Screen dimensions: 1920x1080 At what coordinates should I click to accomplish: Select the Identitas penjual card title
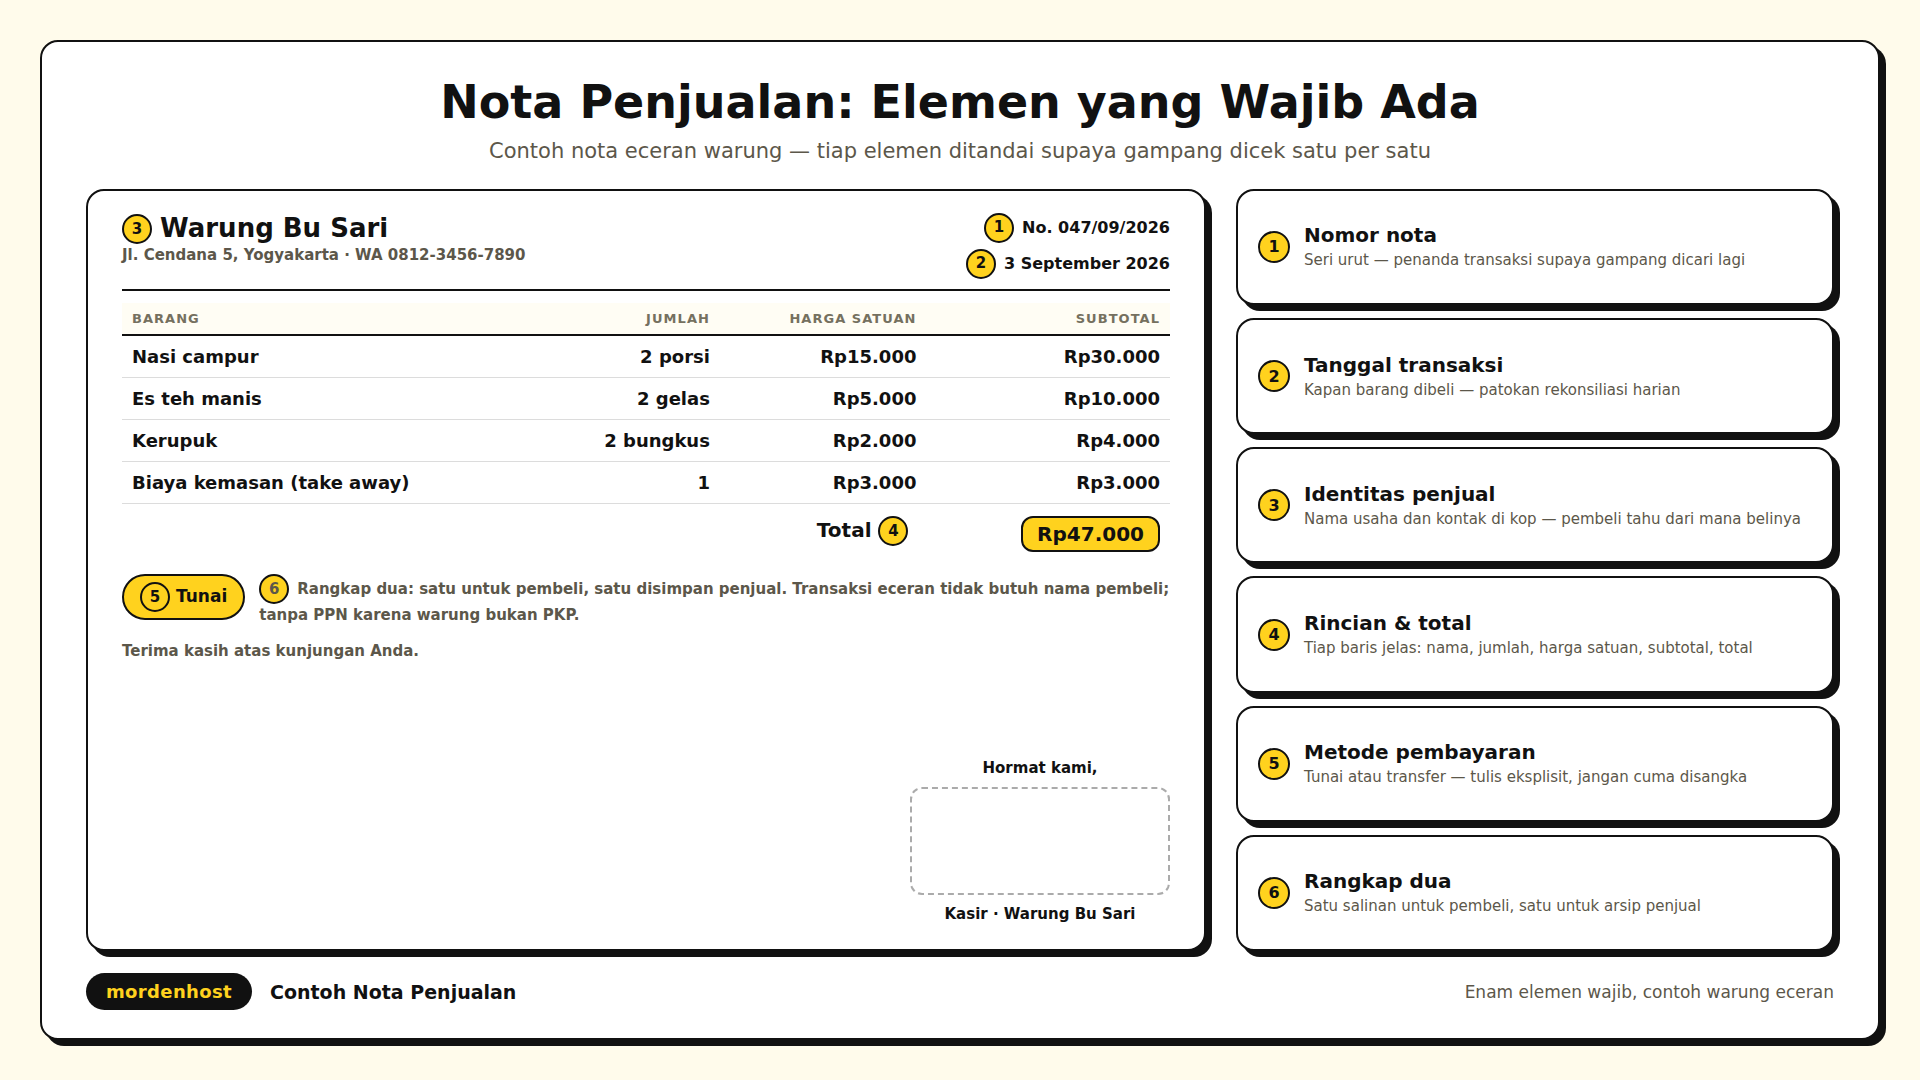[x=1399, y=494]
